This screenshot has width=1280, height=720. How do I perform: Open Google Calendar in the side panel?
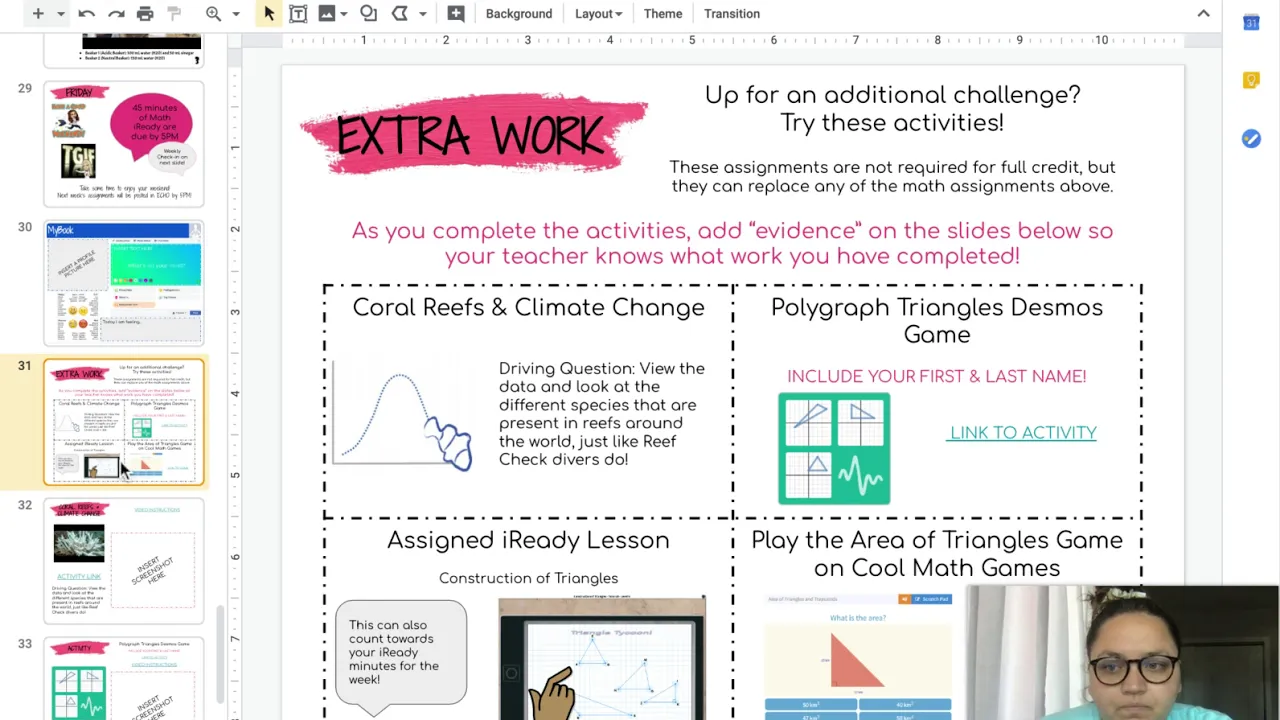click(1251, 22)
